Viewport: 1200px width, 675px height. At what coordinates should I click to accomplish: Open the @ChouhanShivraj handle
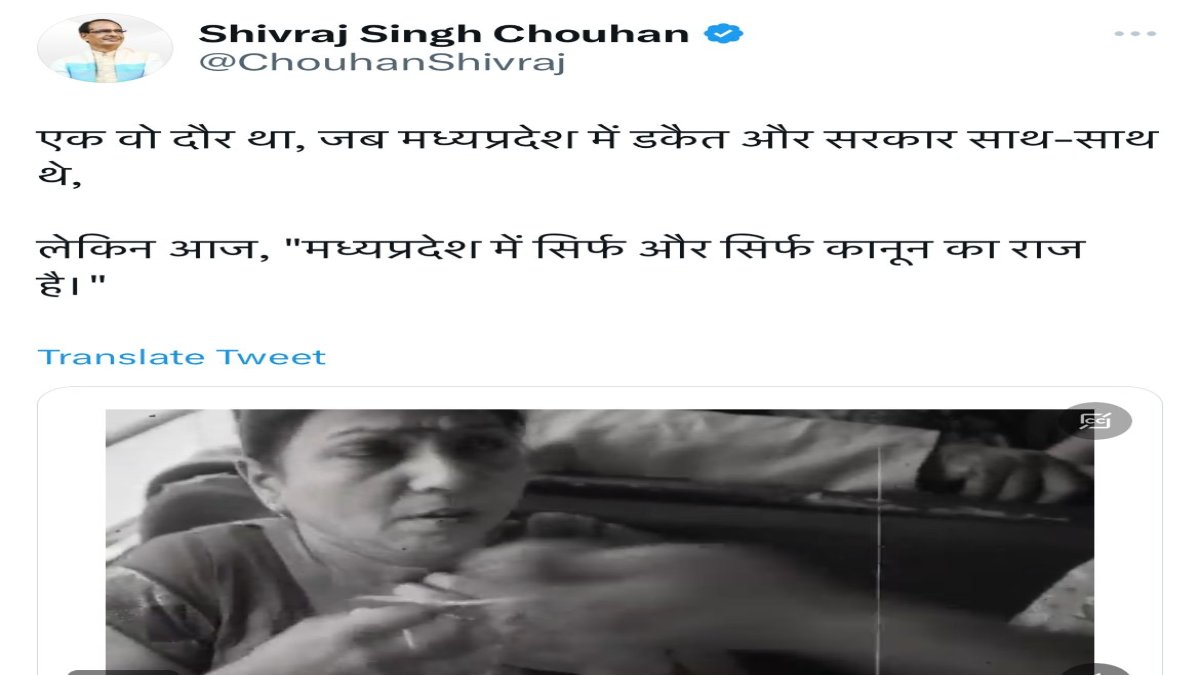(383, 63)
